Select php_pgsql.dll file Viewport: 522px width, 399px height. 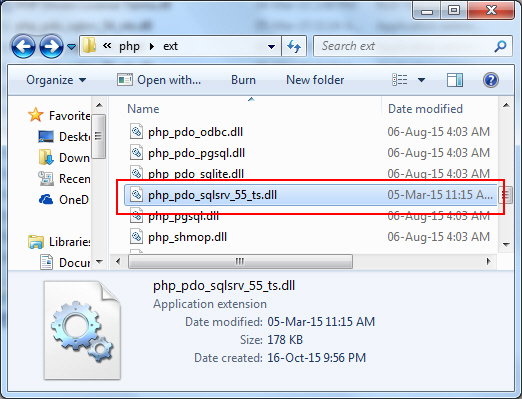[183, 217]
